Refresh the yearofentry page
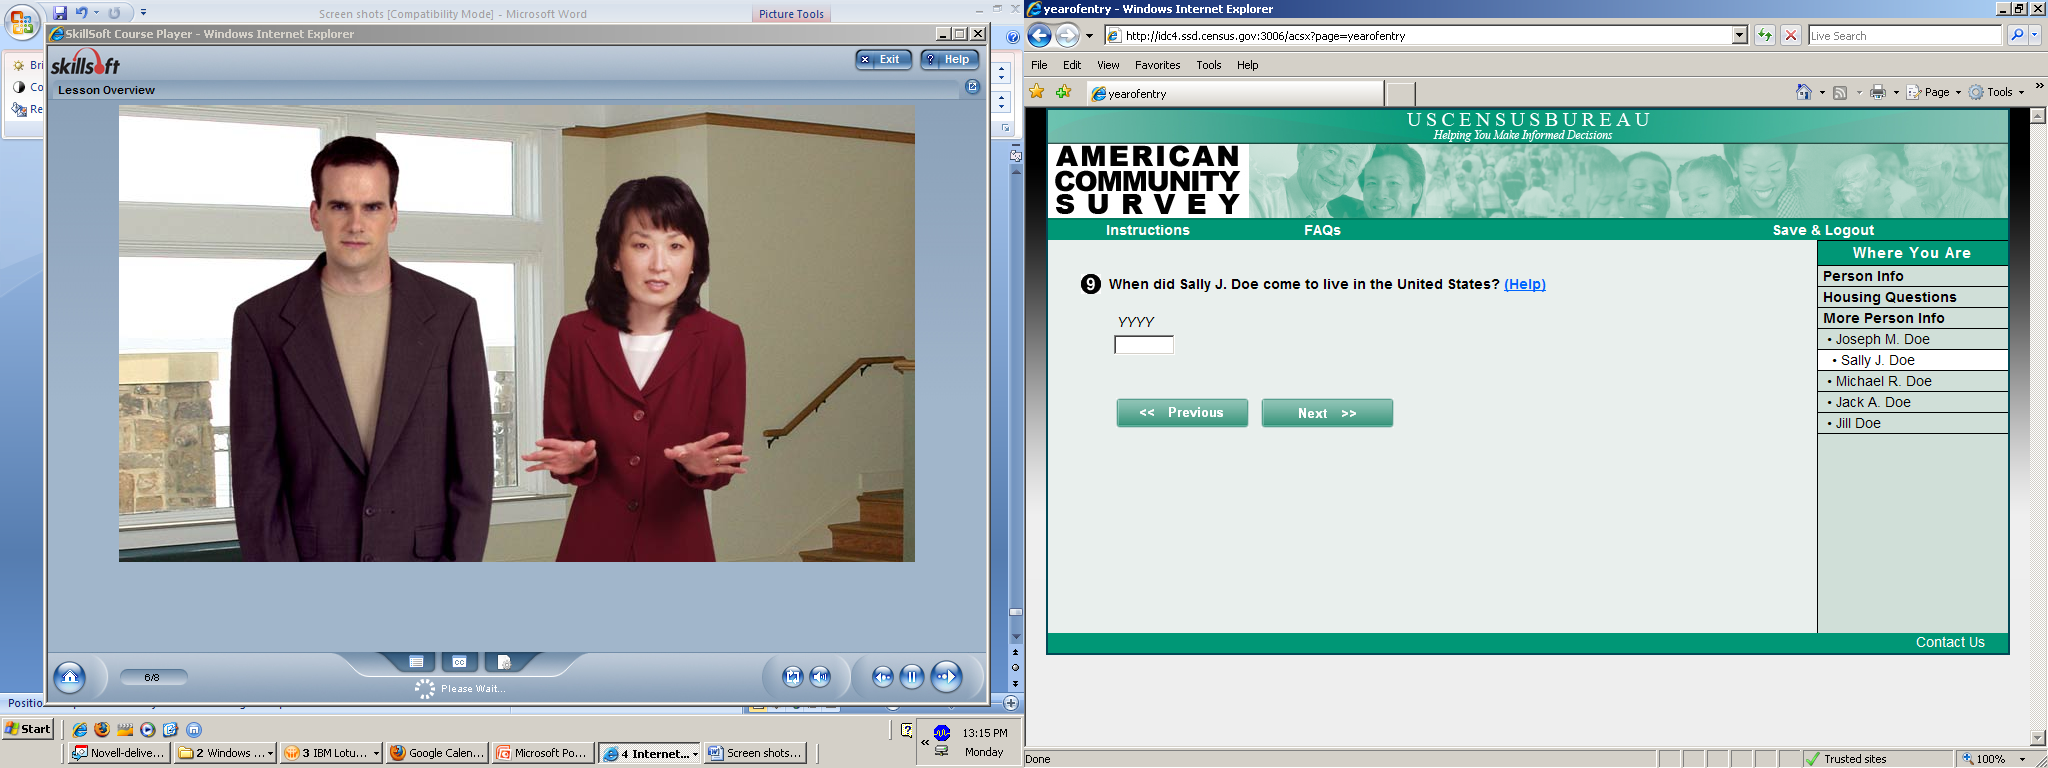This screenshot has height=768, width=2048. pos(1765,36)
